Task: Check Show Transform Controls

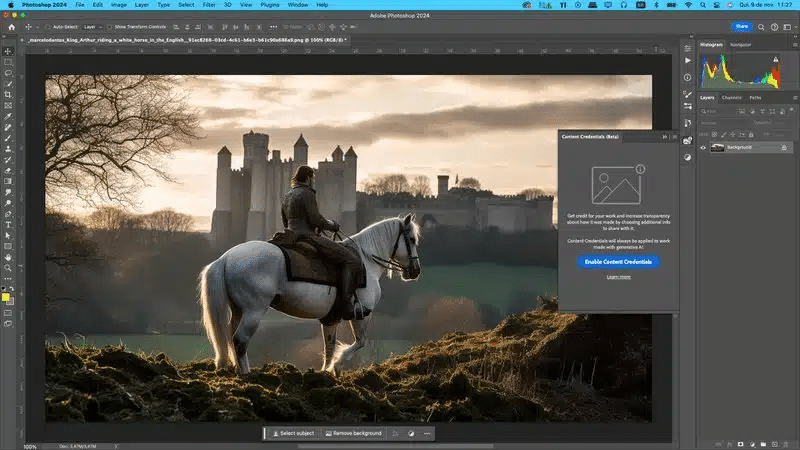Action: point(110,26)
